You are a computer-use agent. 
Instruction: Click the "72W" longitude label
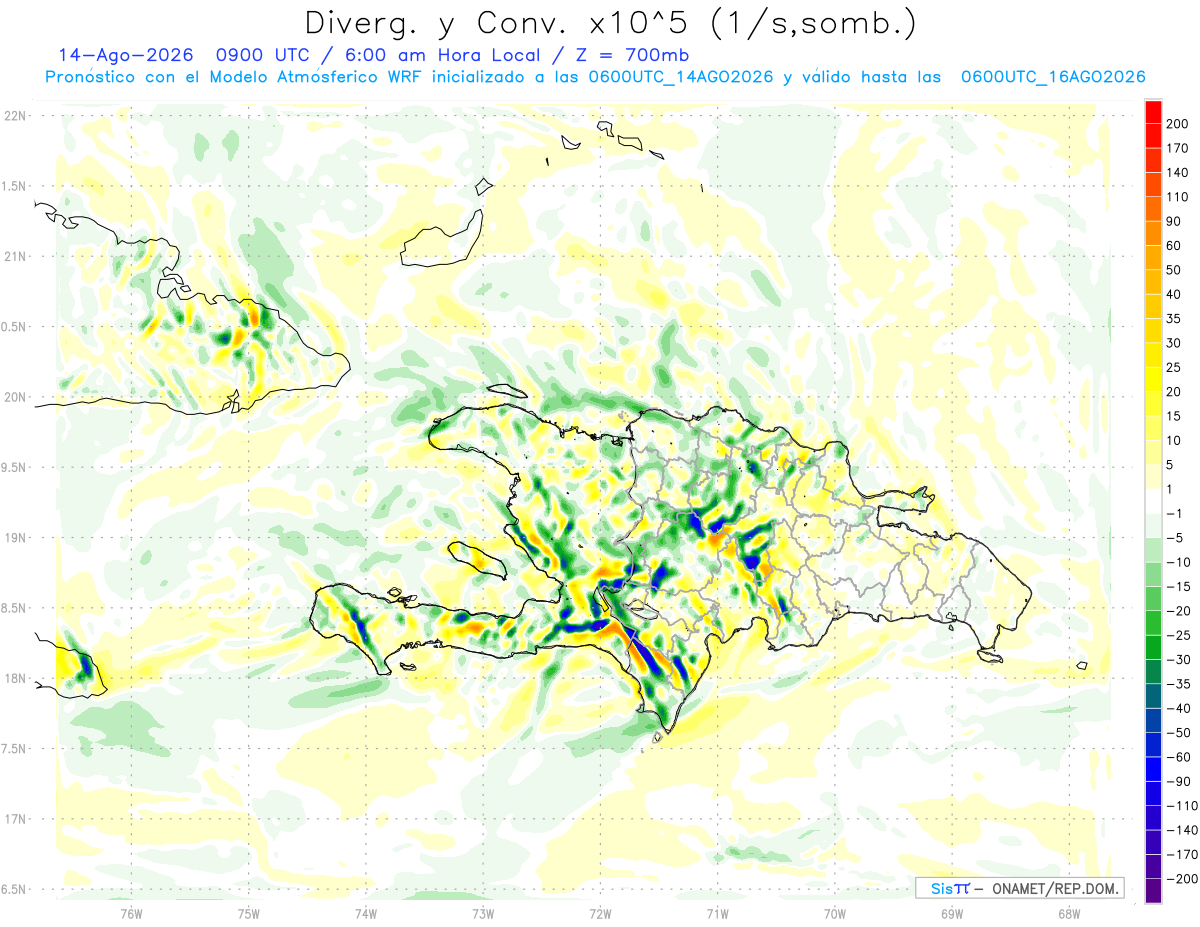point(600,912)
